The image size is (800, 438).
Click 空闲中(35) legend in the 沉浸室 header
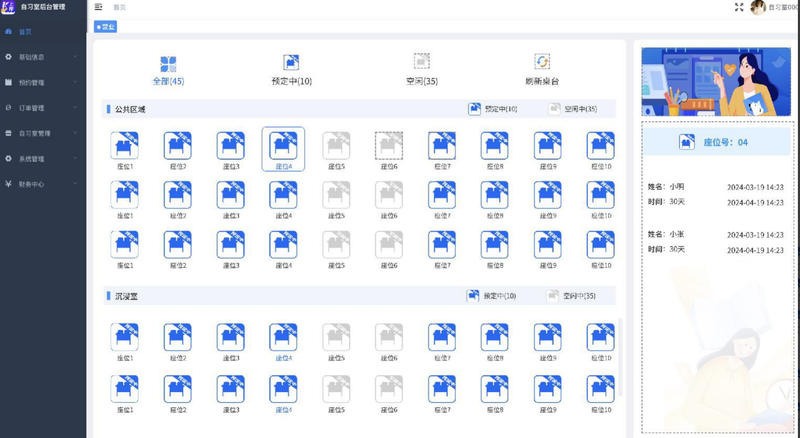(571, 296)
